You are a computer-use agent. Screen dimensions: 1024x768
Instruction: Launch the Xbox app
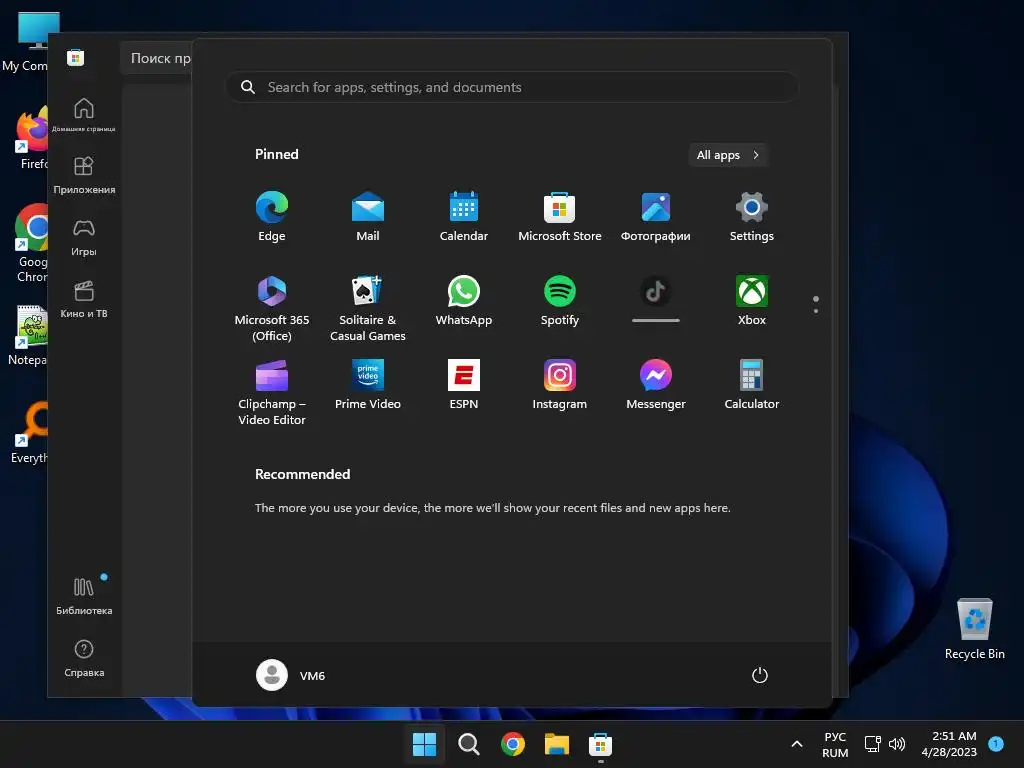[752, 300]
